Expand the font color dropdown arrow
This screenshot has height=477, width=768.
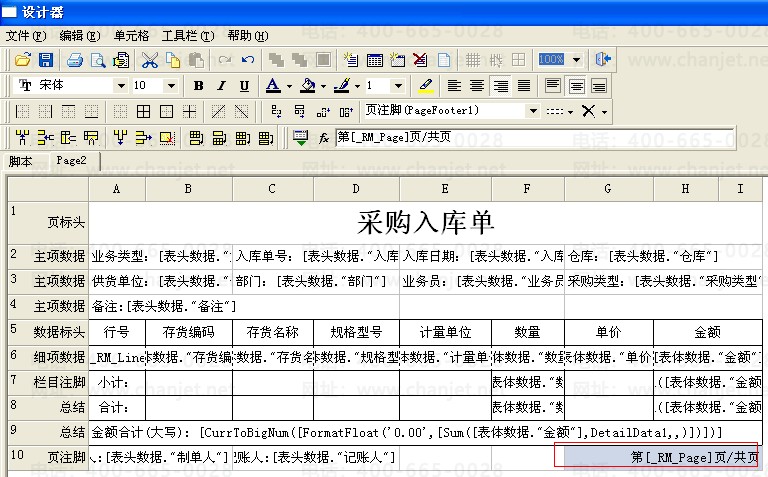pyautogui.click(x=289, y=86)
